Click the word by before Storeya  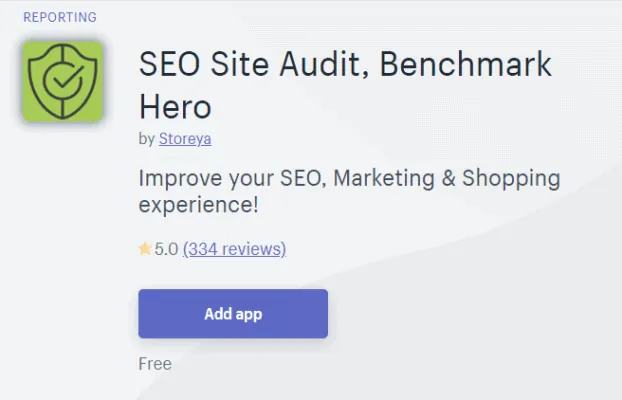(x=146, y=139)
